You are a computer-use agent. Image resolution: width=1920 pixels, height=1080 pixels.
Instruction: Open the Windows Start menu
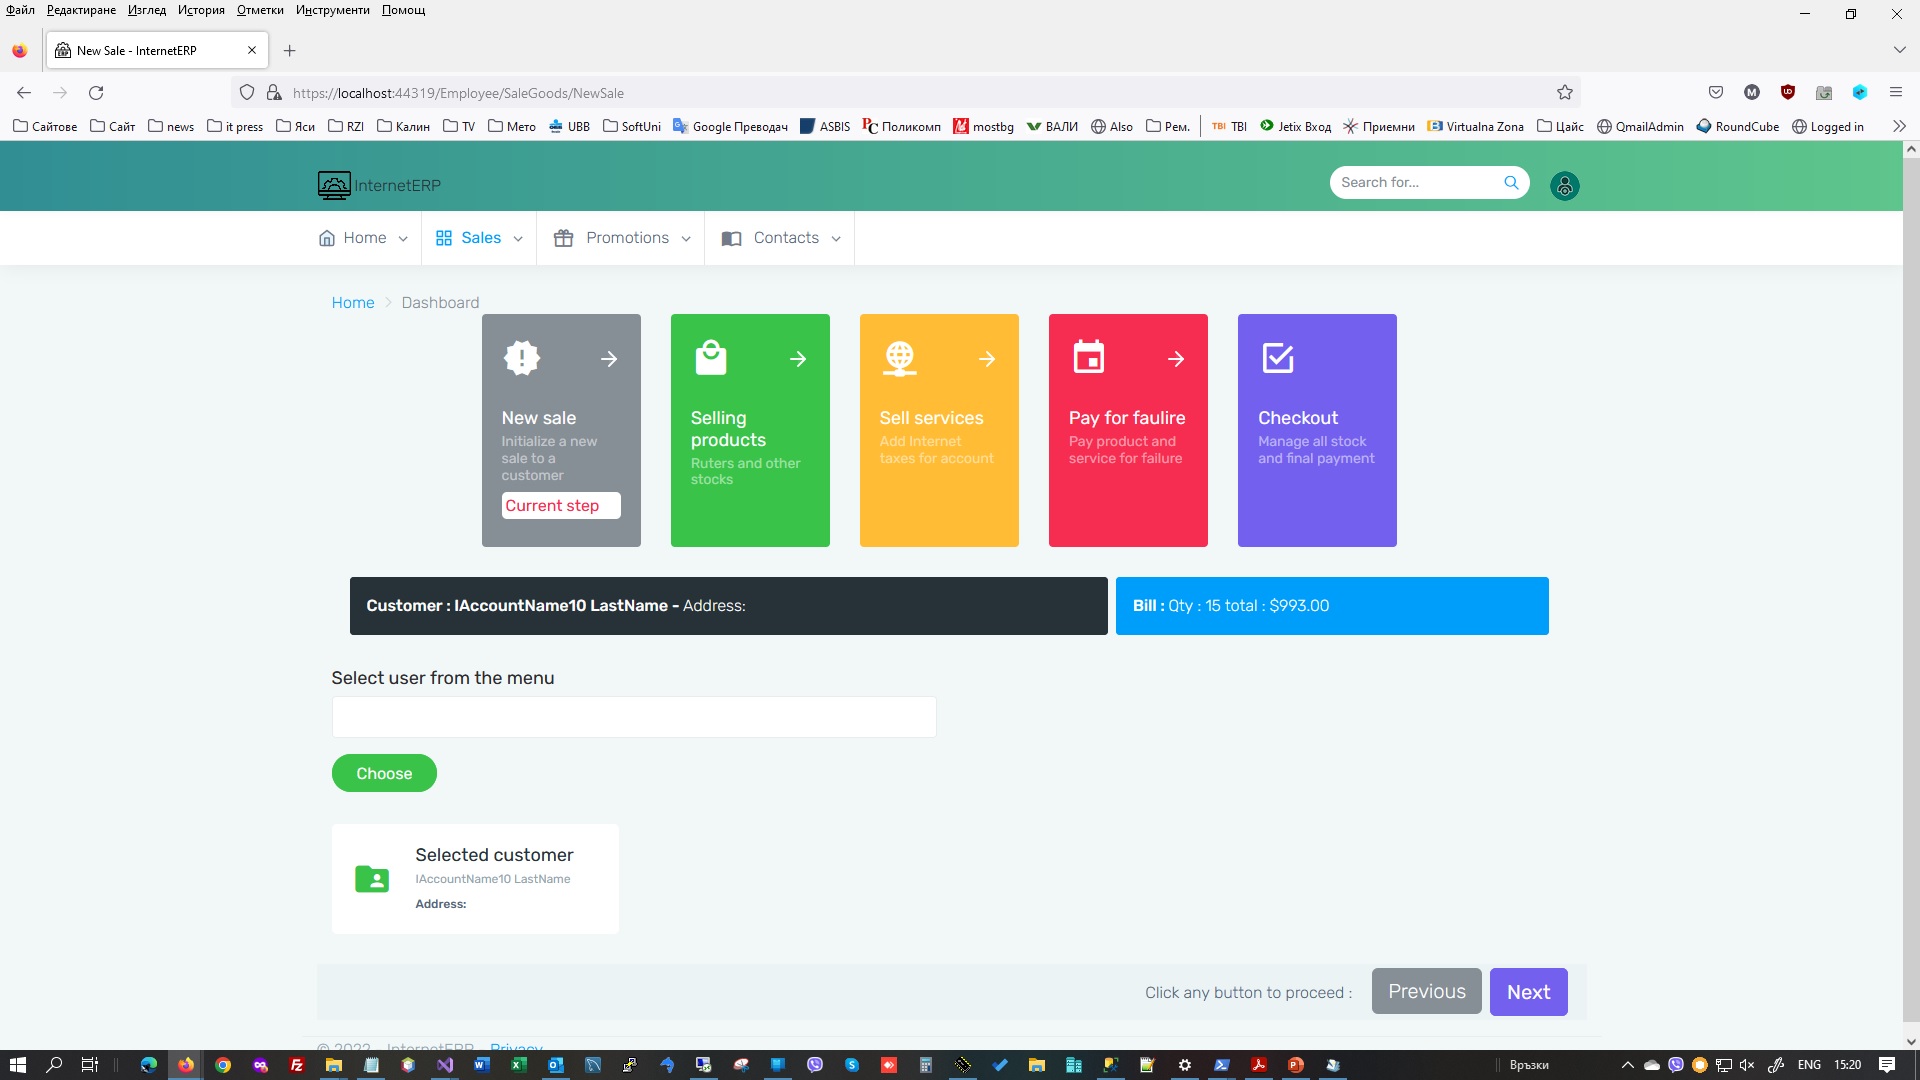(17, 1065)
